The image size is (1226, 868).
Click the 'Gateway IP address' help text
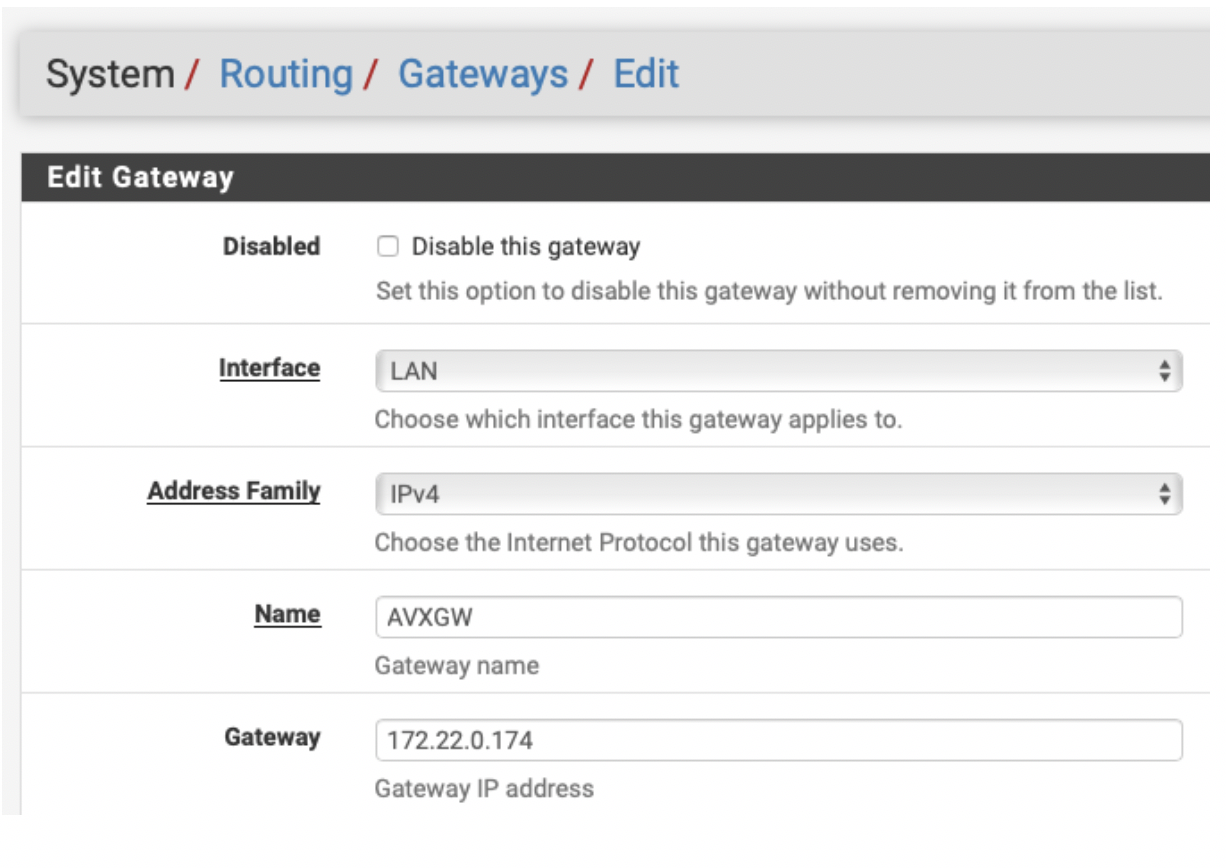(484, 789)
